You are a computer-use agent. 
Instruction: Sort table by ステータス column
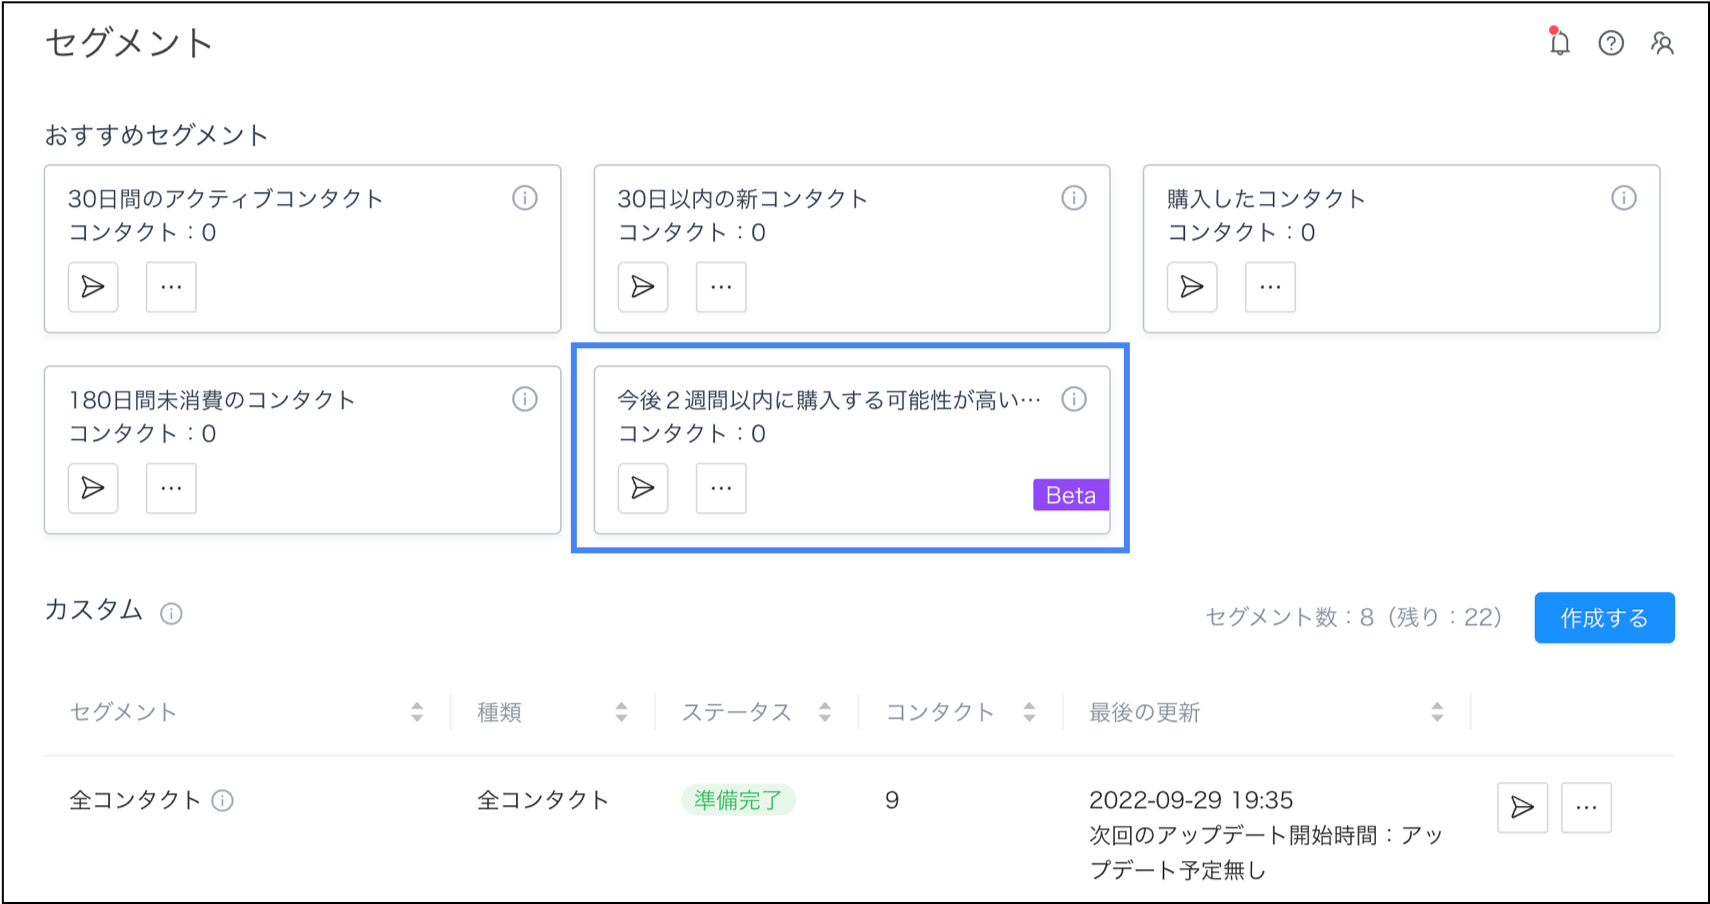click(x=825, y=712)
